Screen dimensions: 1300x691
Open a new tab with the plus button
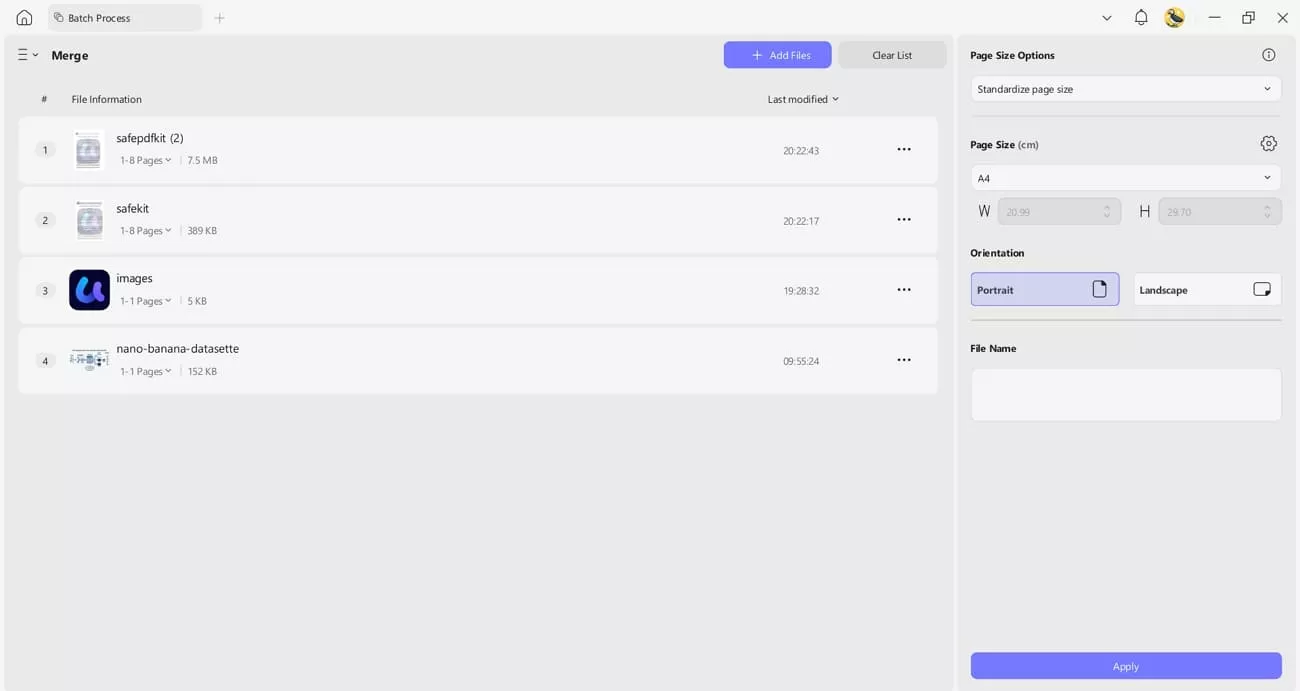220,17
